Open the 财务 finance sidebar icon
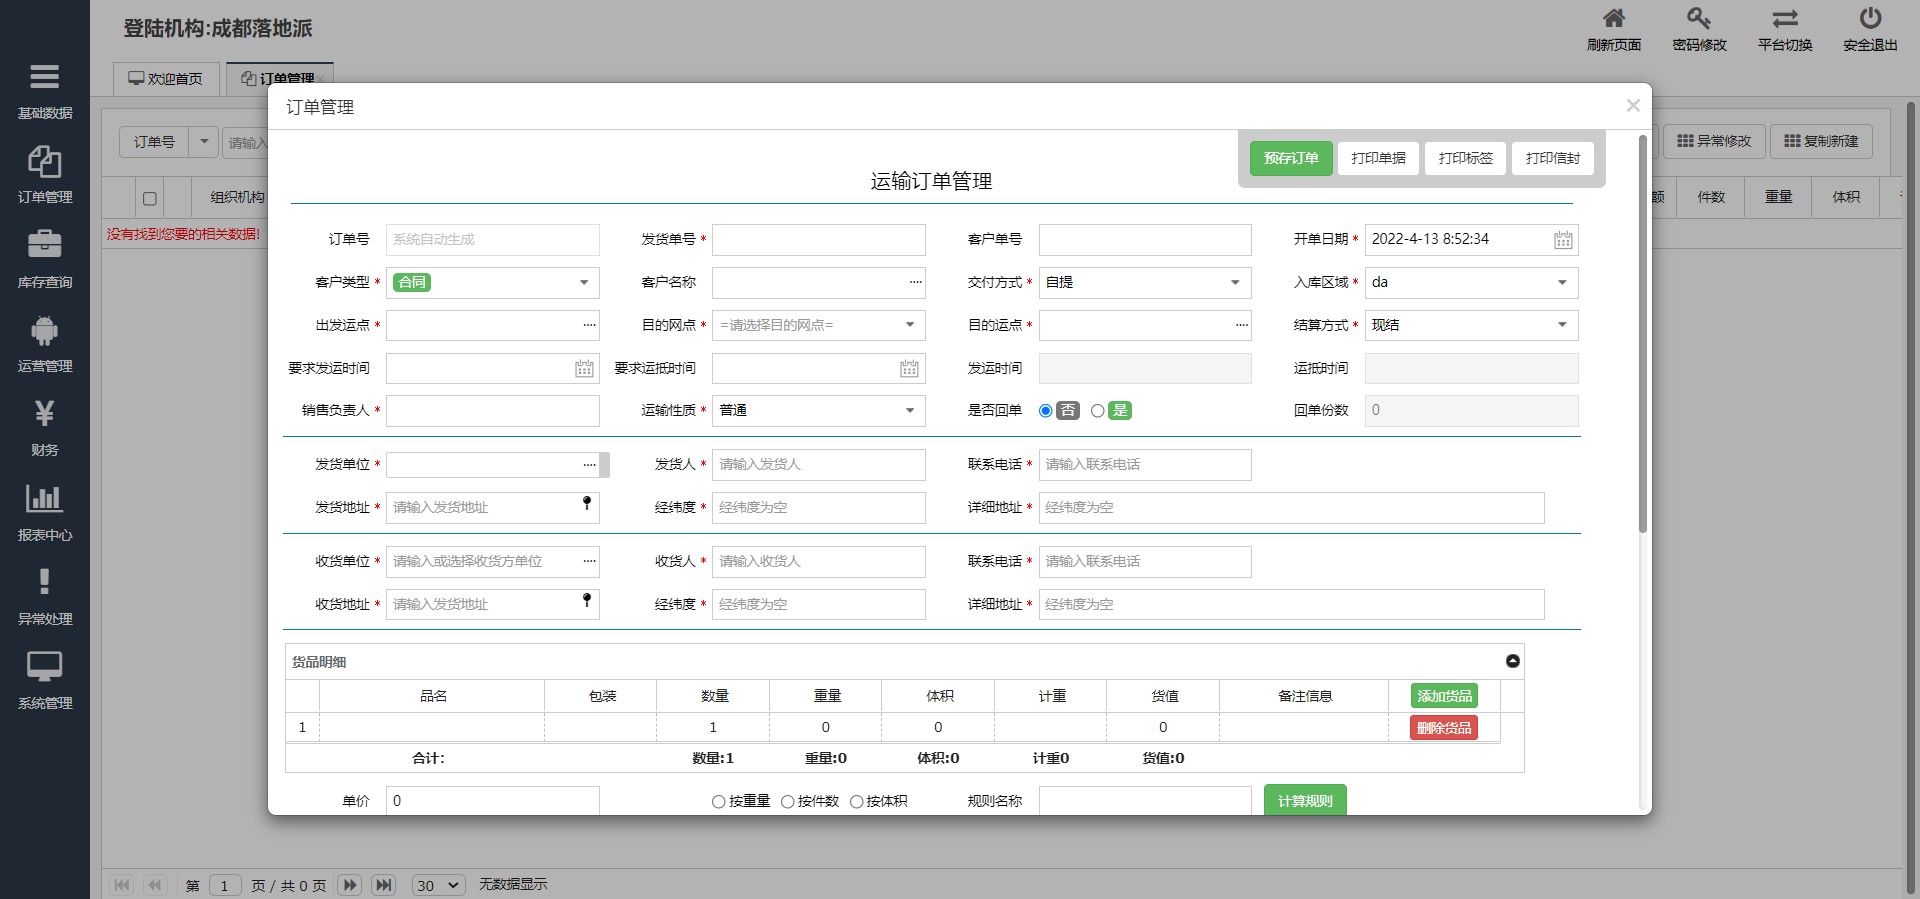This screenshot has width=1920, height=899. 45,414
